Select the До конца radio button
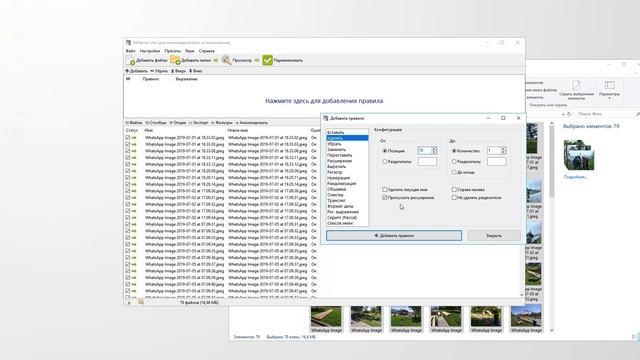 [x=454, y=172]
